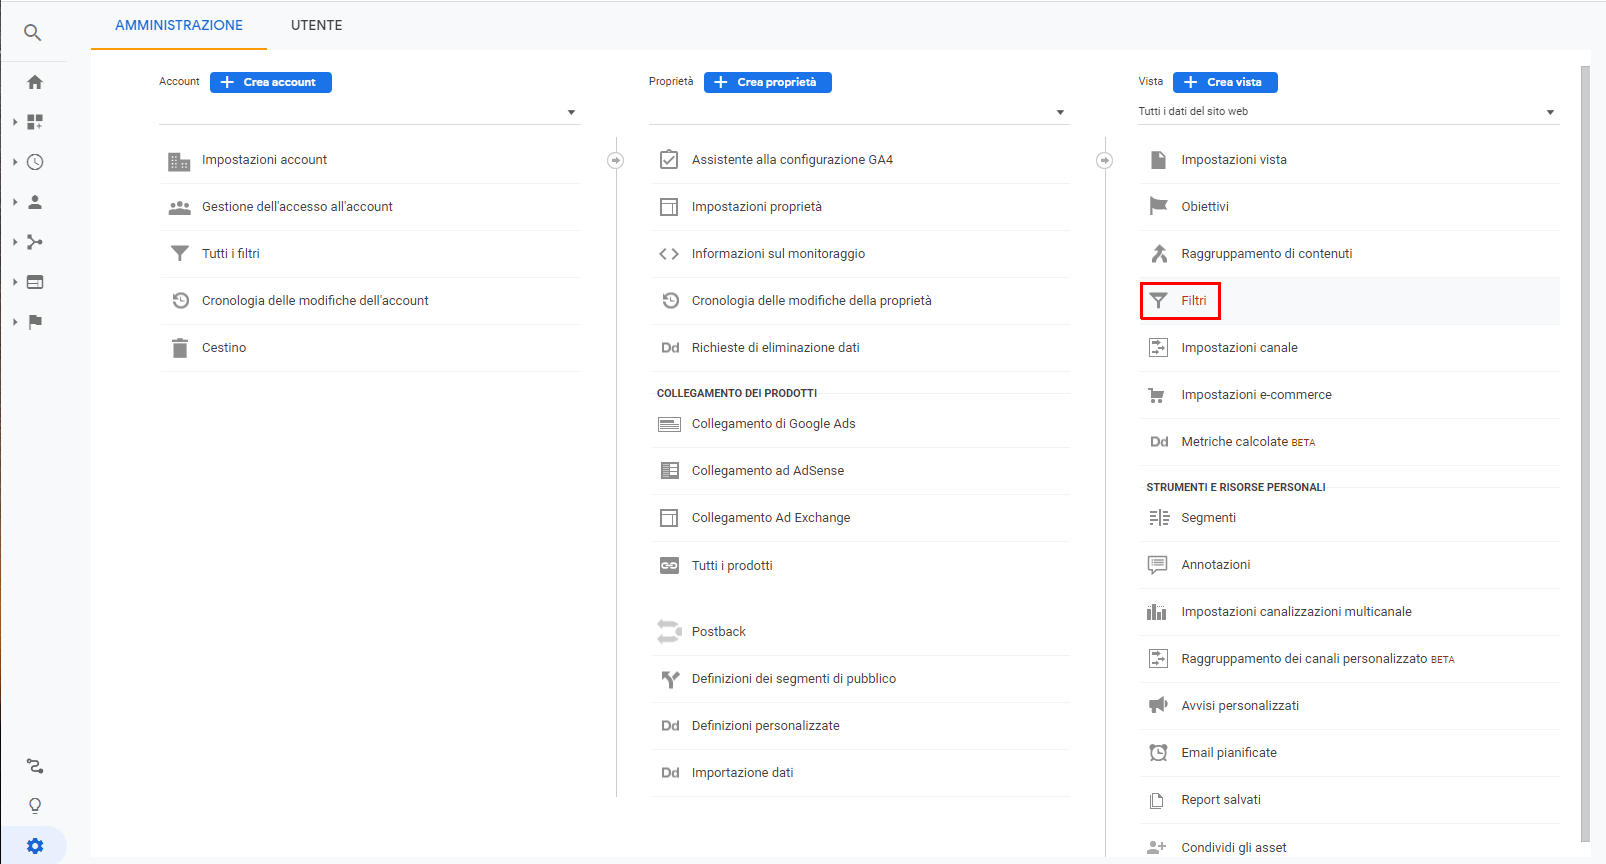Expand the Conversions section arrow in sidebar

15,322
